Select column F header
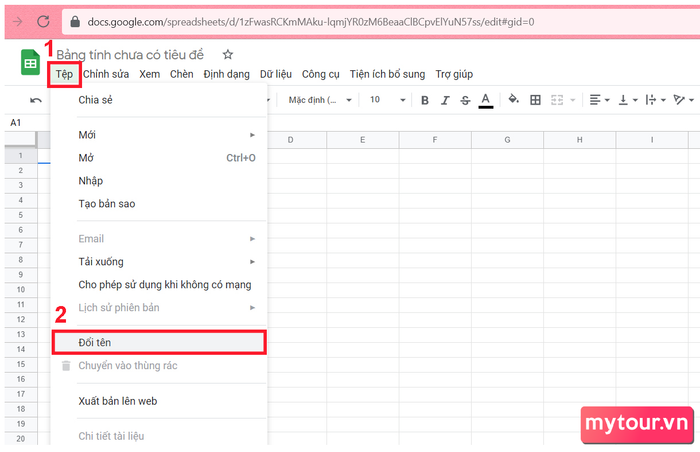Image resolution: width=700 pixels, height=452 pixels. pos(435,140)
